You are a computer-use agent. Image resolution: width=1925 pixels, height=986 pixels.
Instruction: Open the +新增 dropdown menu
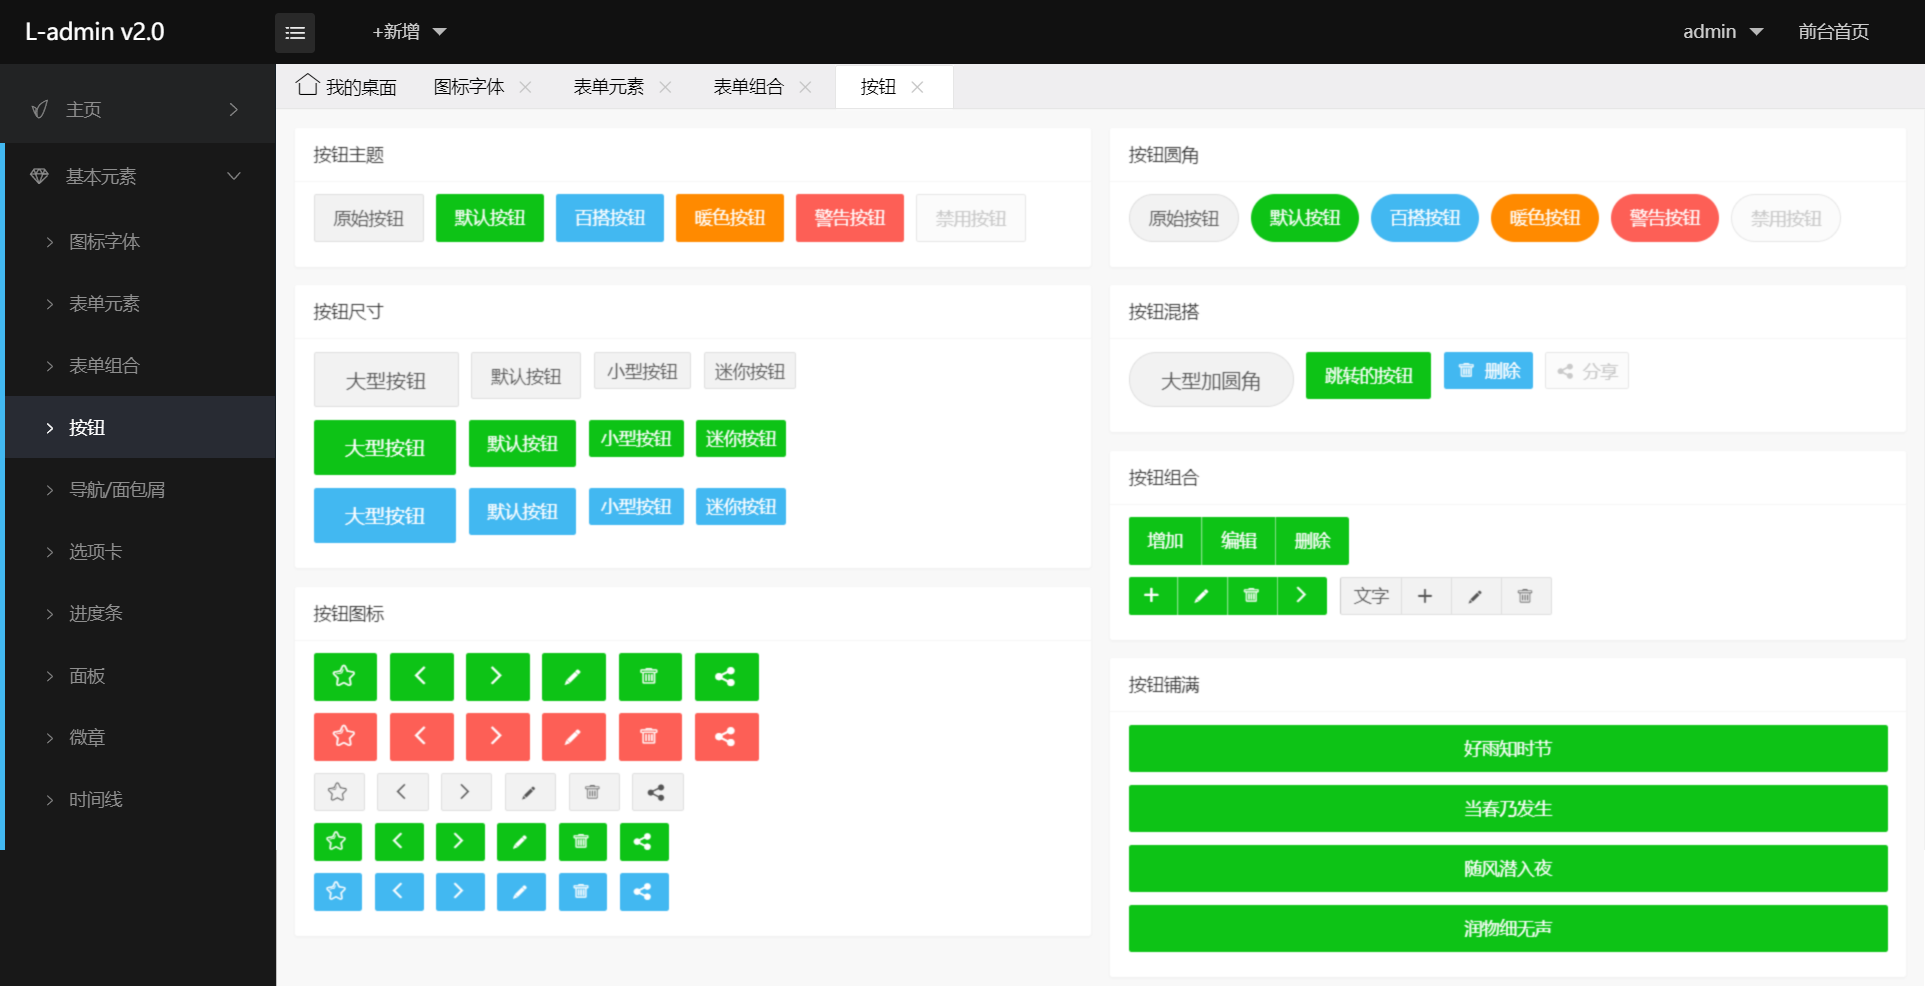tap(408, 32)
